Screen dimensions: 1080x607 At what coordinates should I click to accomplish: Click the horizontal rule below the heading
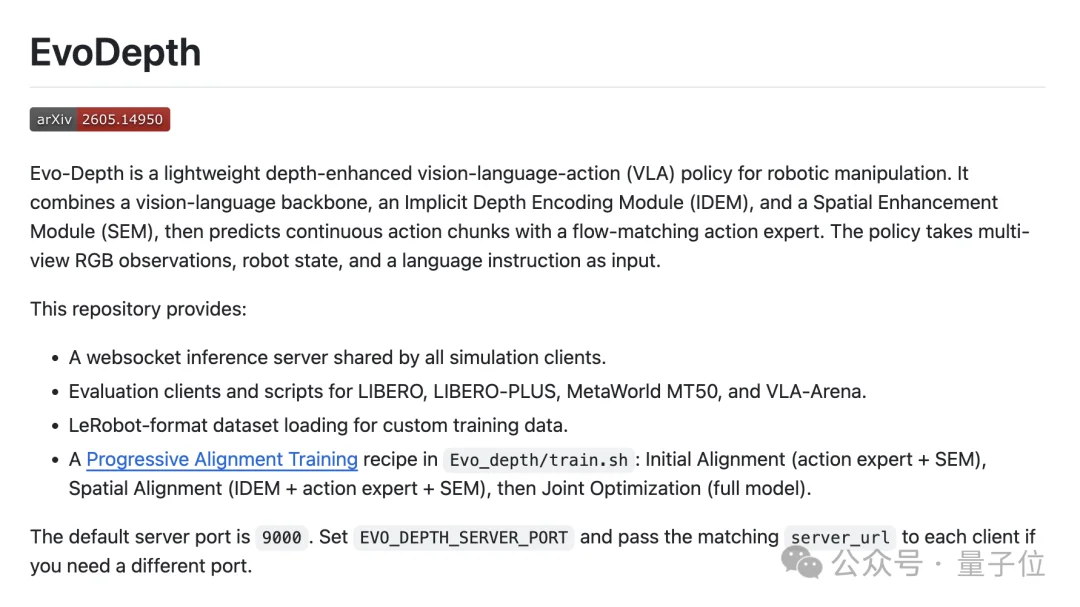click(x=537, y=88)
